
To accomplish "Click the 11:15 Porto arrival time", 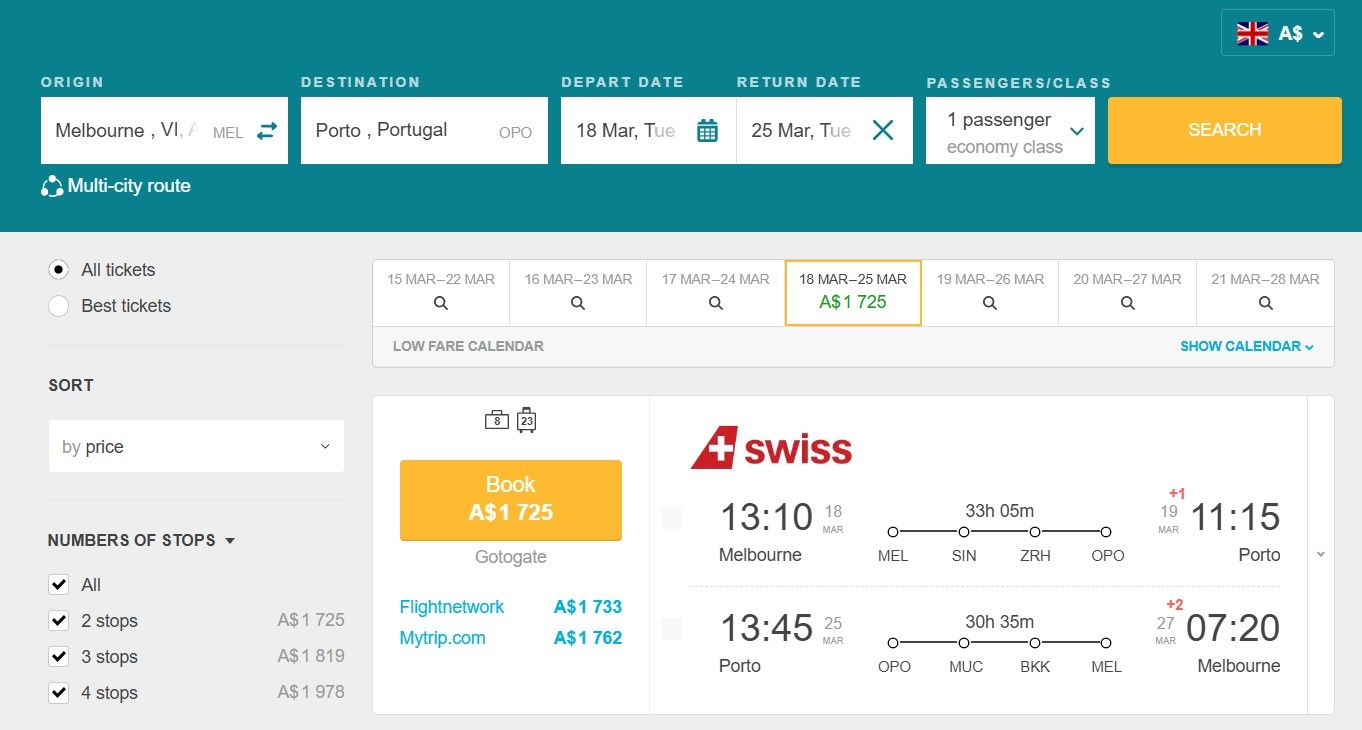I will 1236,518.
